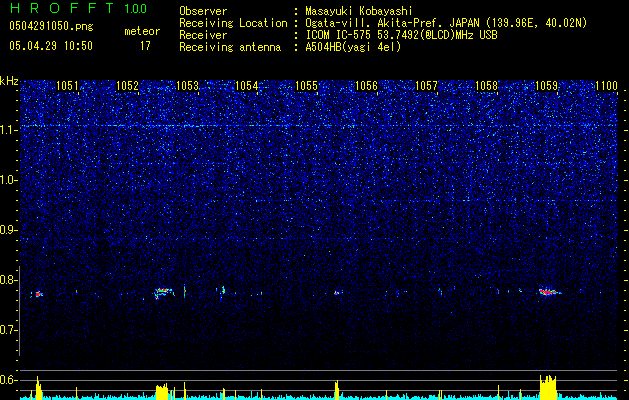Click the Observer field label
This screenshot has width=629, height=400.
tap(203, 11)
